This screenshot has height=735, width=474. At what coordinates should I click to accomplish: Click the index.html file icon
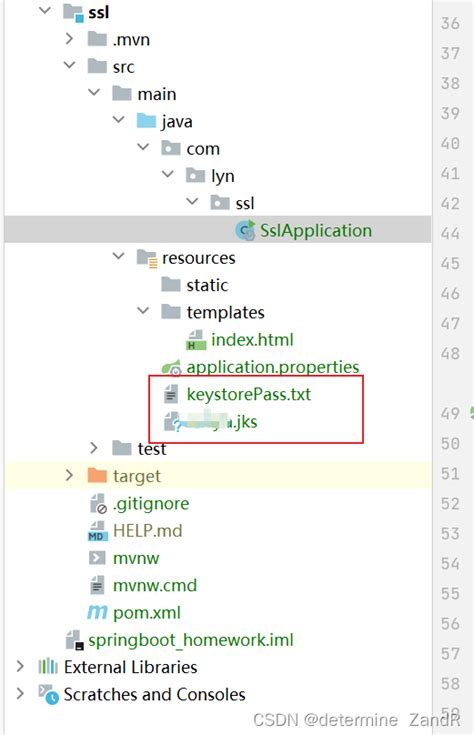tap(196, 340)
